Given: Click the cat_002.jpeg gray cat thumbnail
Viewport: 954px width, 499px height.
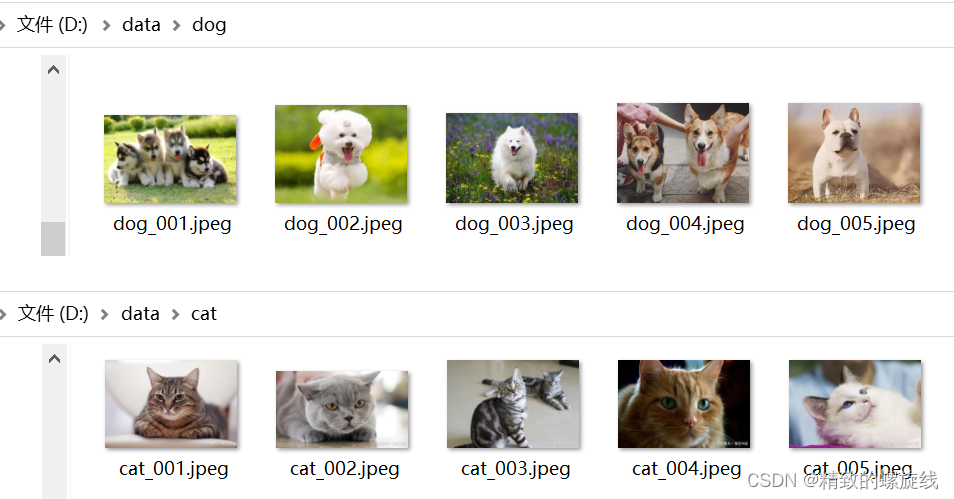Looking at the screenshot, I should (x=342, y=409).
